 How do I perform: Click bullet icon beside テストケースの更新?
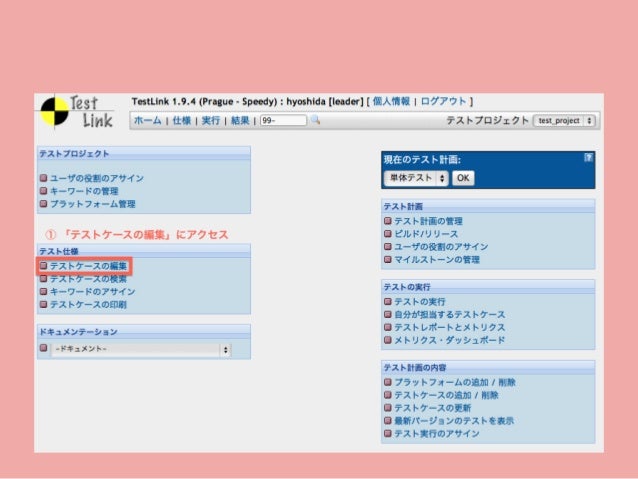pyautogui.click(x=388, y=408)
